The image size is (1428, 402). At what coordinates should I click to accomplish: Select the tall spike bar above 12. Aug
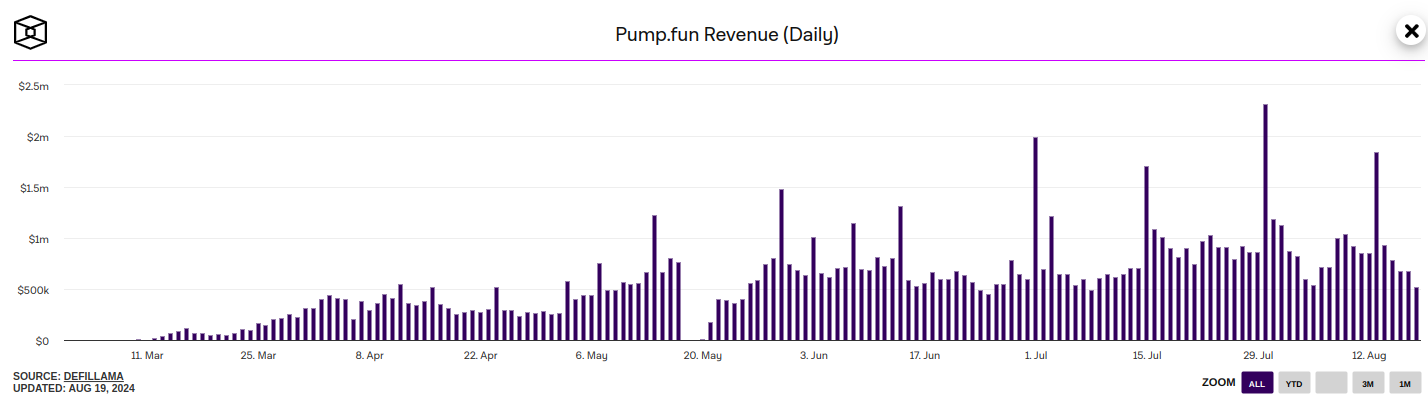pos(1377,247)
